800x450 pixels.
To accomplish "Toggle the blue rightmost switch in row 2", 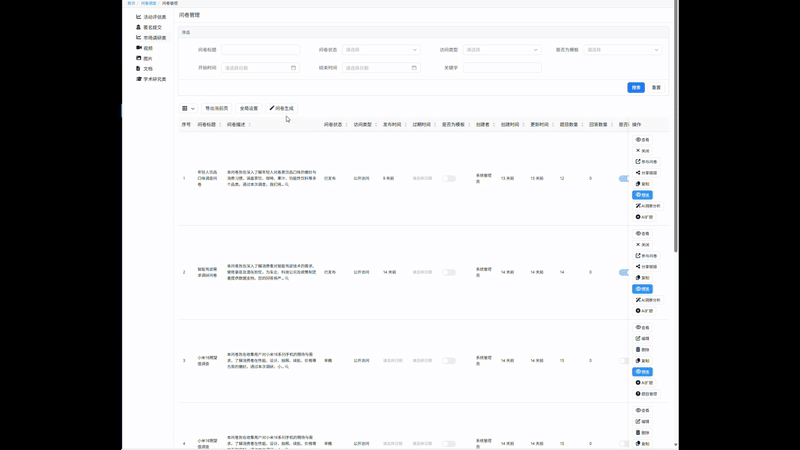I will point(623,272).
